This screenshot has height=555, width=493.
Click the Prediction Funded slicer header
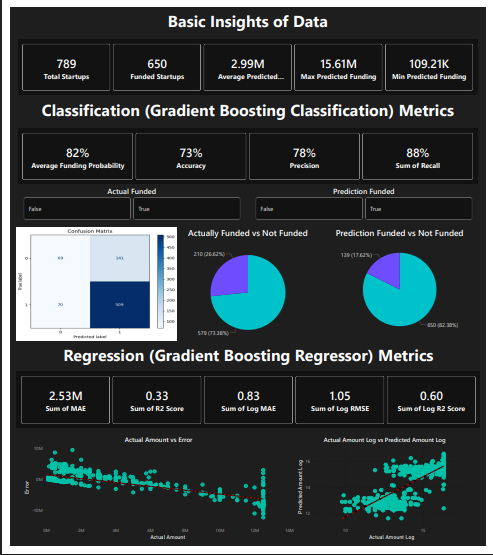click(363, 191)
